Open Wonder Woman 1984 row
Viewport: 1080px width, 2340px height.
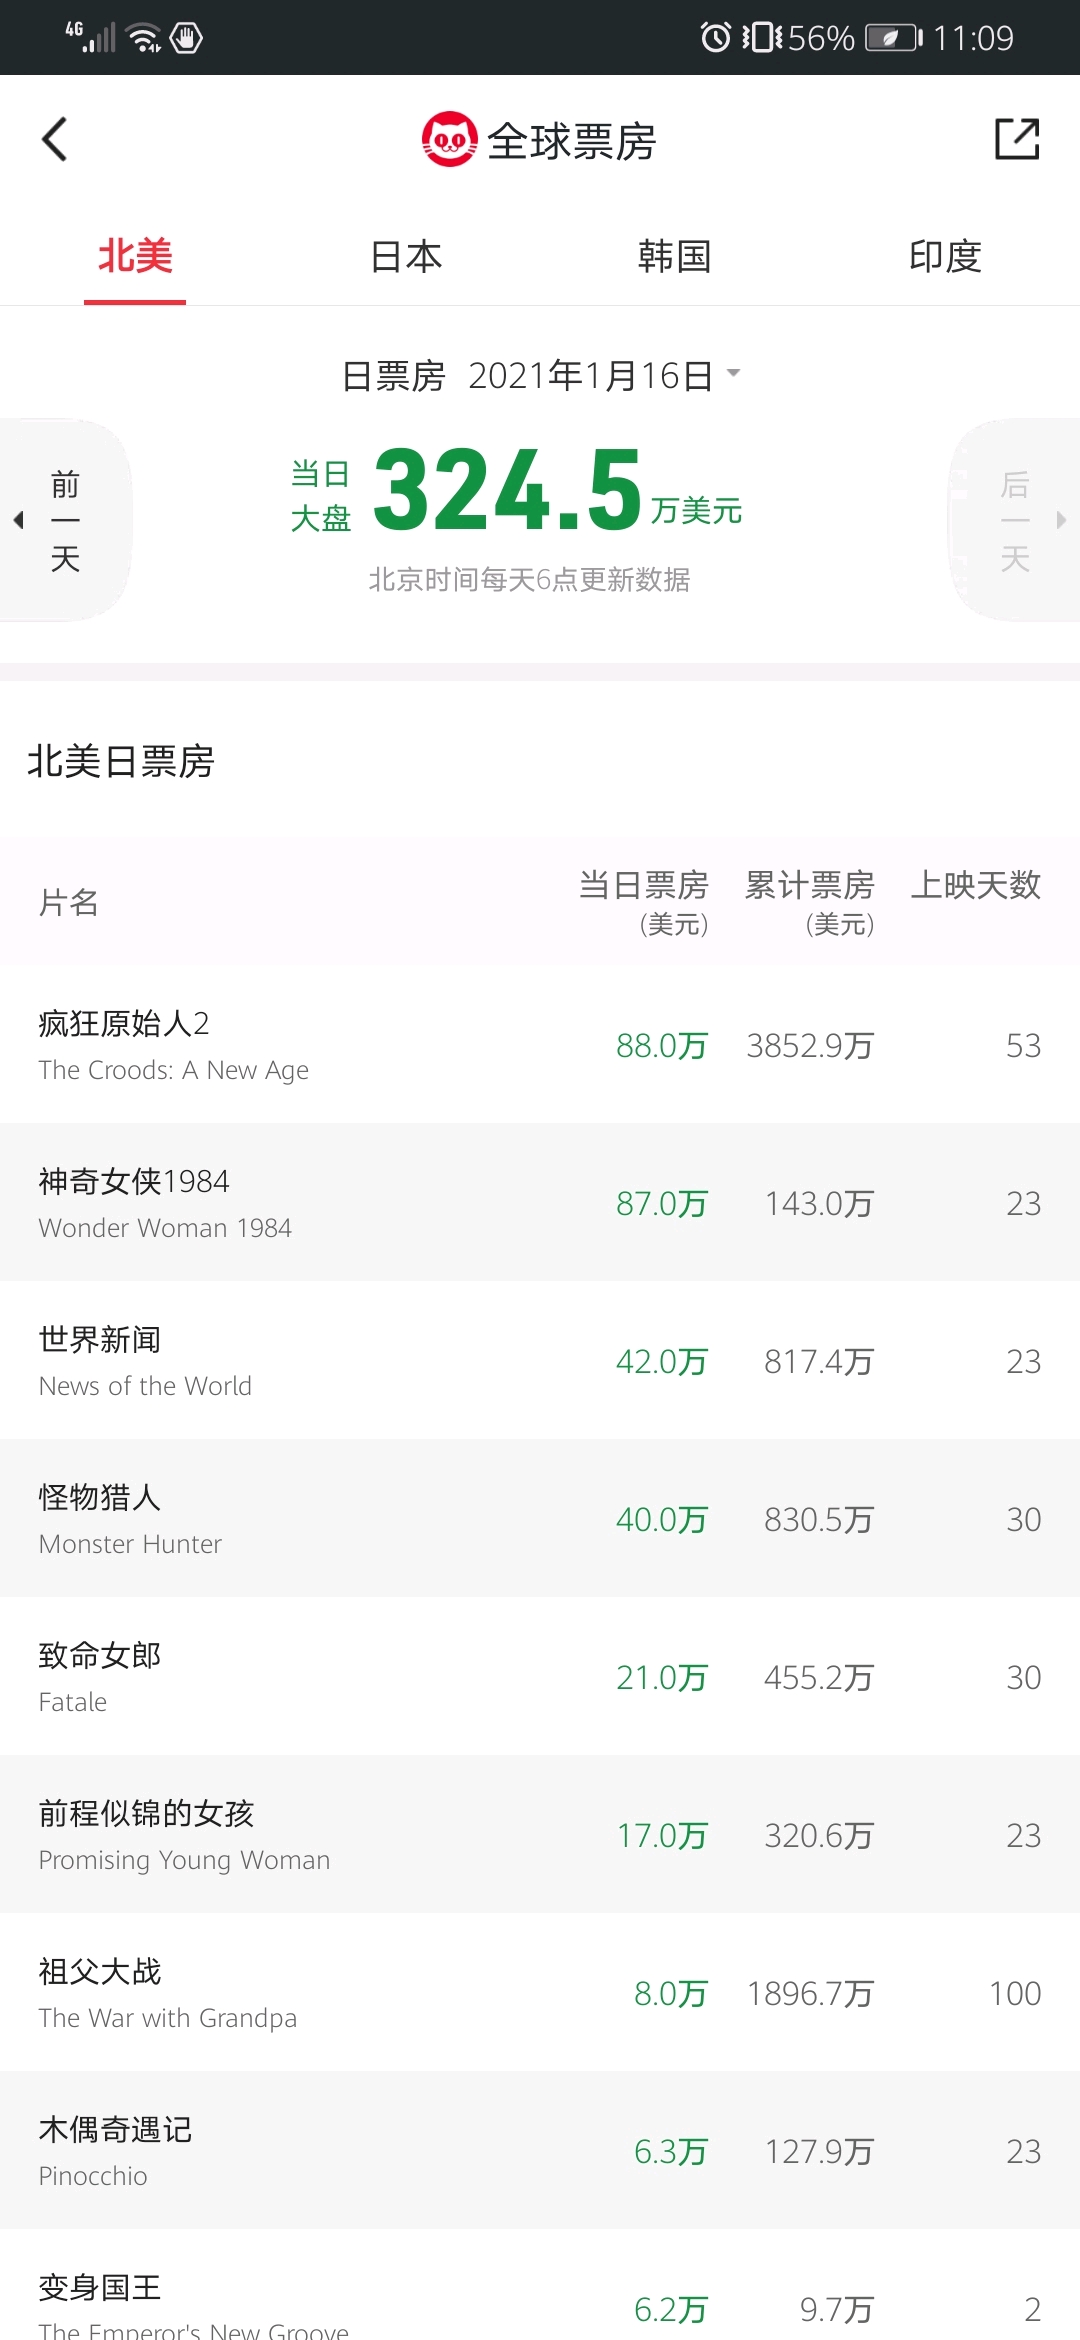[x=540, y=1203]
